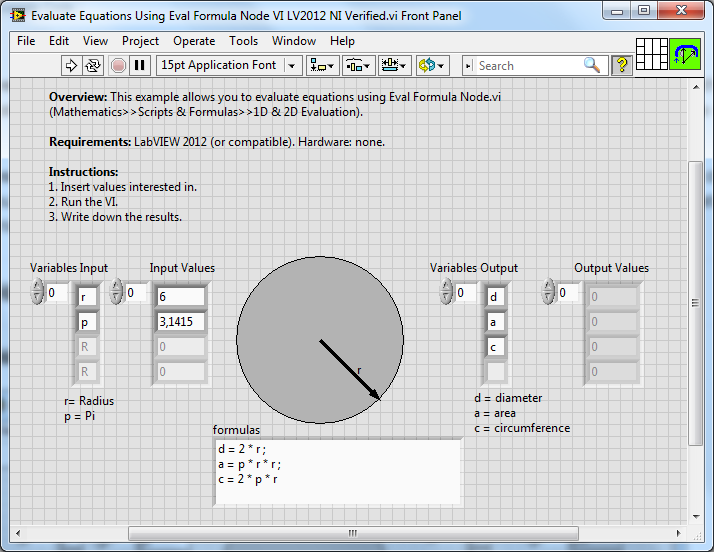
Task: Click the LabVIEW icon in title bar
Action: pyautogui.click(x=18, y=15)
